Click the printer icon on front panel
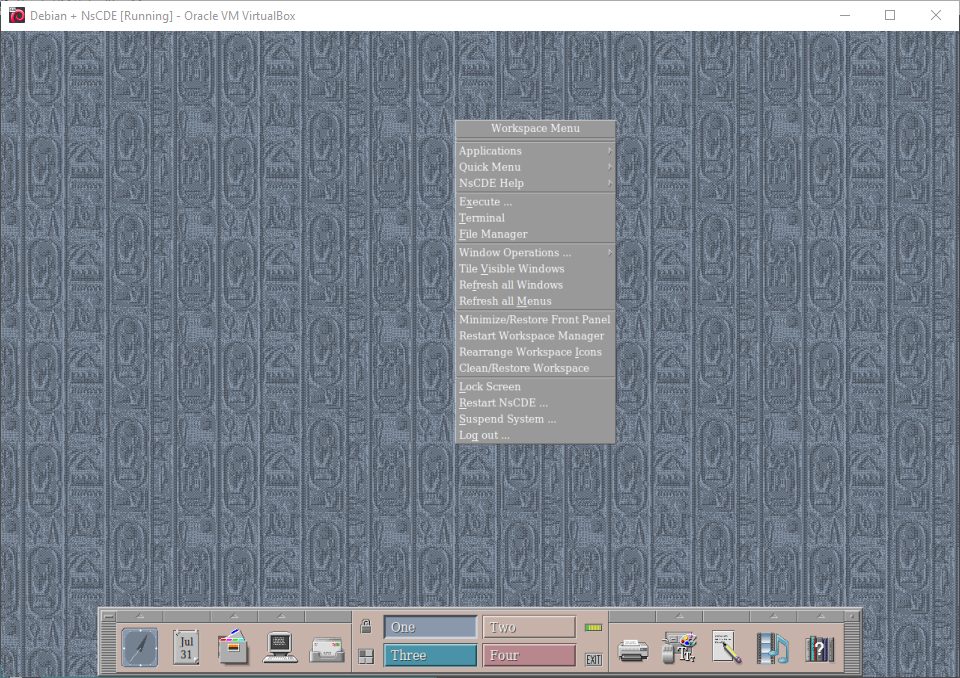This screenshot has width=960, height=678. (x=633, y=649)
